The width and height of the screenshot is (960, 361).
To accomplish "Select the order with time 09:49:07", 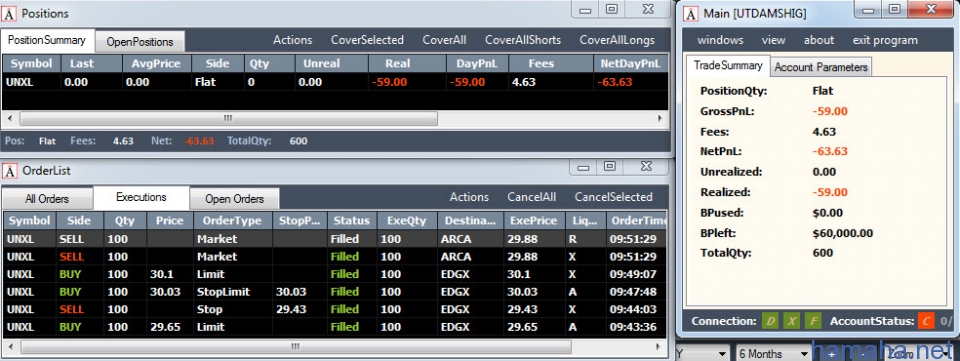I will [334, 274].
